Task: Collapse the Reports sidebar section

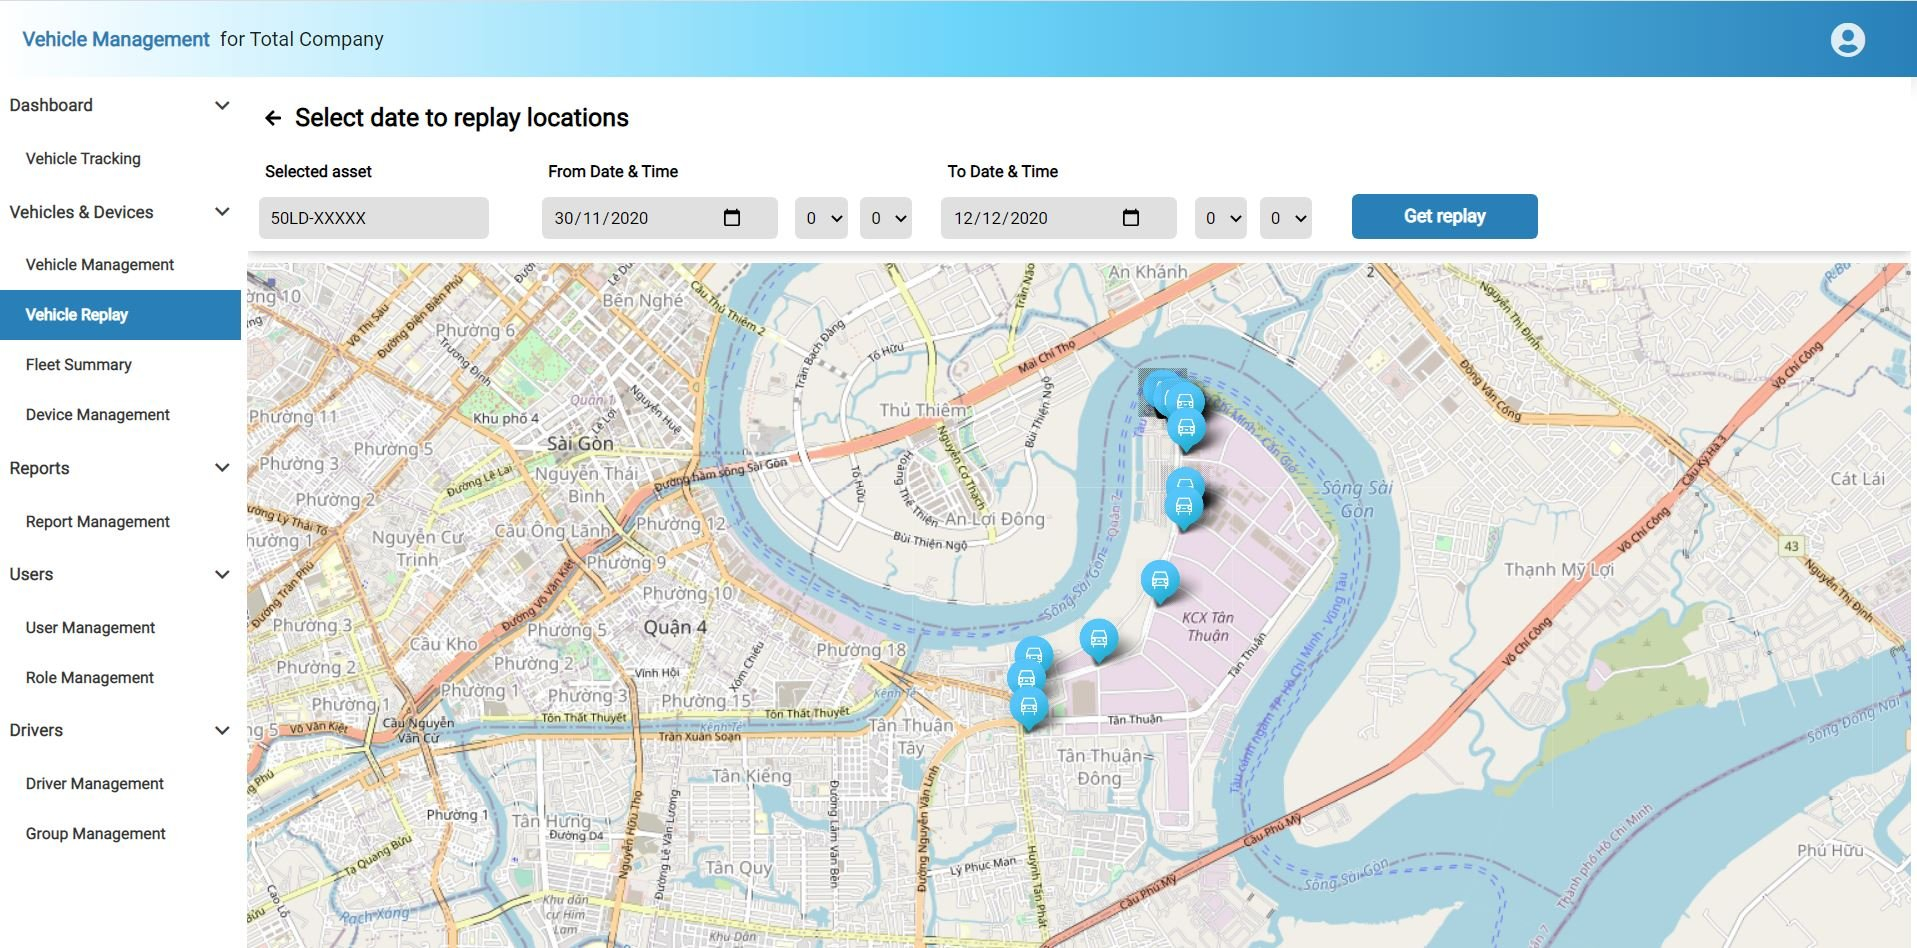Action: (222, 468)
